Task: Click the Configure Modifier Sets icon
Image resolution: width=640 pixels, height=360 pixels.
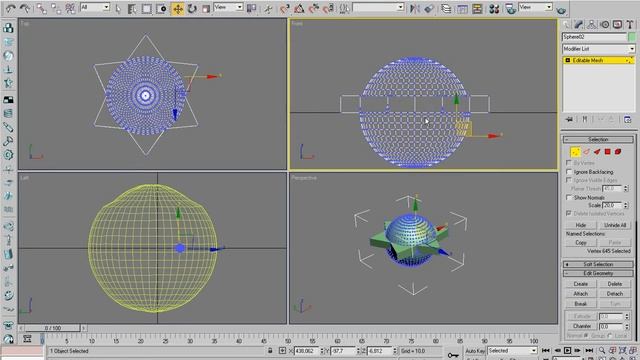Action: 628,120
